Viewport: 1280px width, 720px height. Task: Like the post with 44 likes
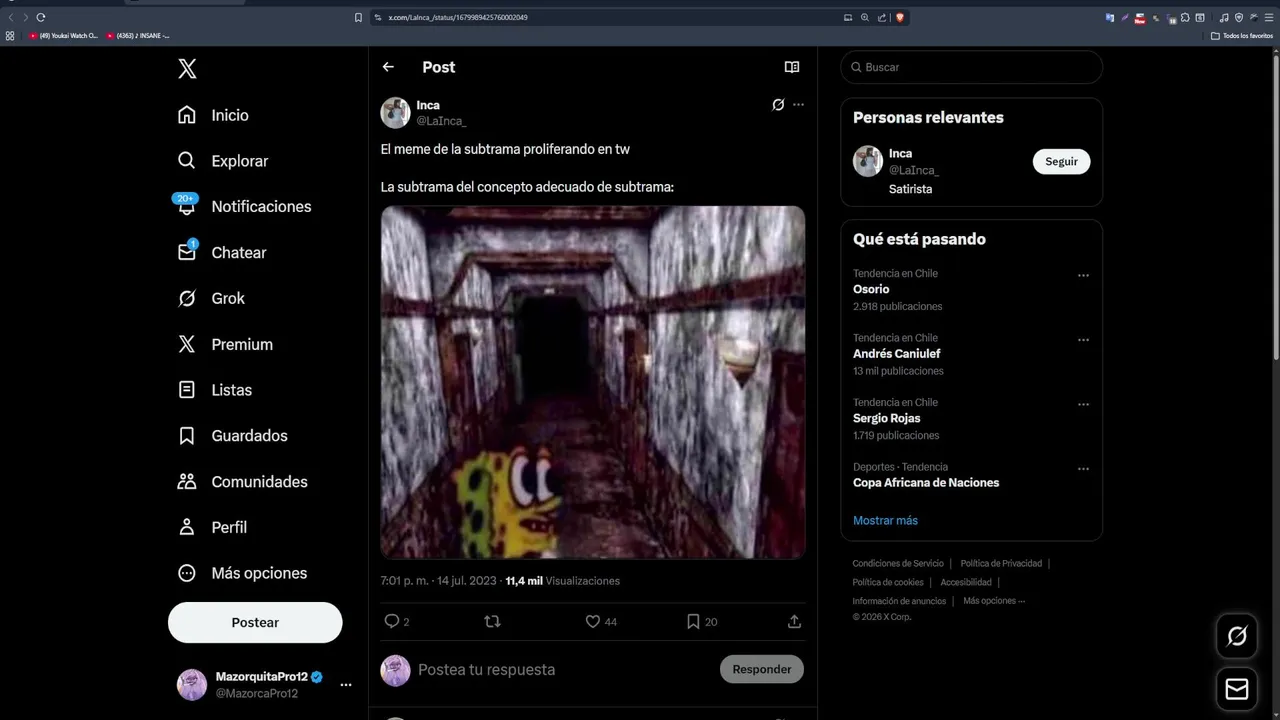(592, 621)
